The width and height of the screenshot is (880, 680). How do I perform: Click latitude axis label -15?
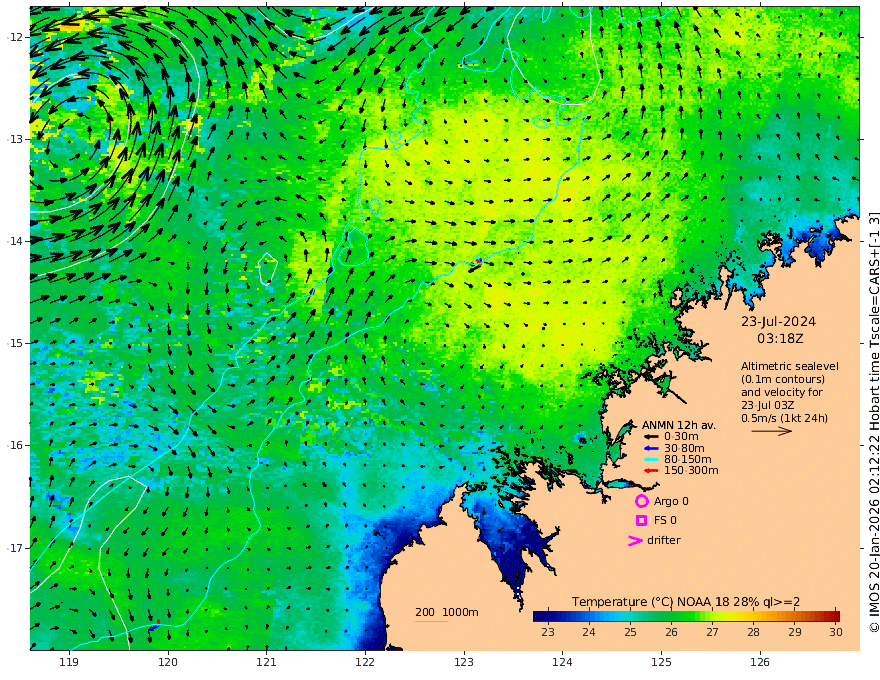tap(15, 343)
